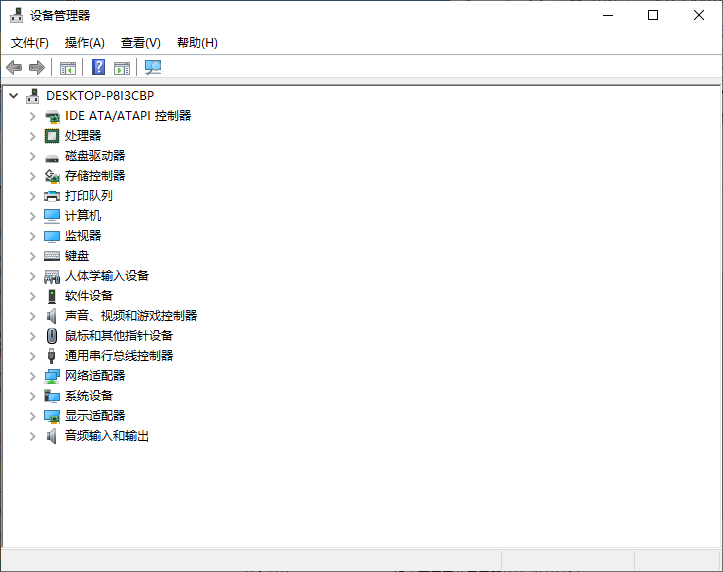Screen dimensions: 723x572
Task: Close the 设备管理器 window
Action: click(699, 15)
